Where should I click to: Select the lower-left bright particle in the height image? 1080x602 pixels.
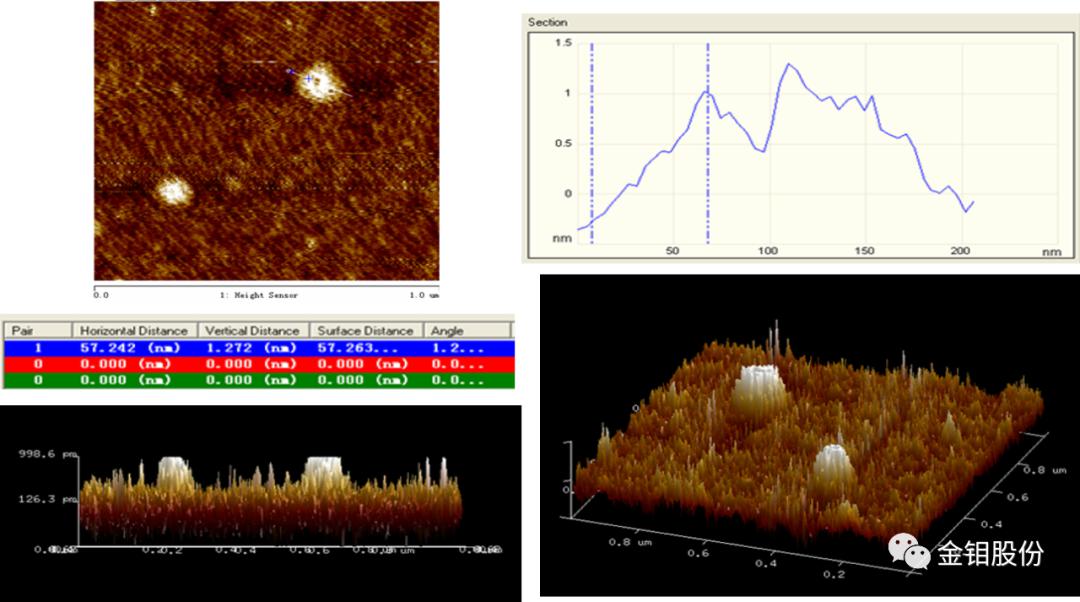tap(174, 190)
